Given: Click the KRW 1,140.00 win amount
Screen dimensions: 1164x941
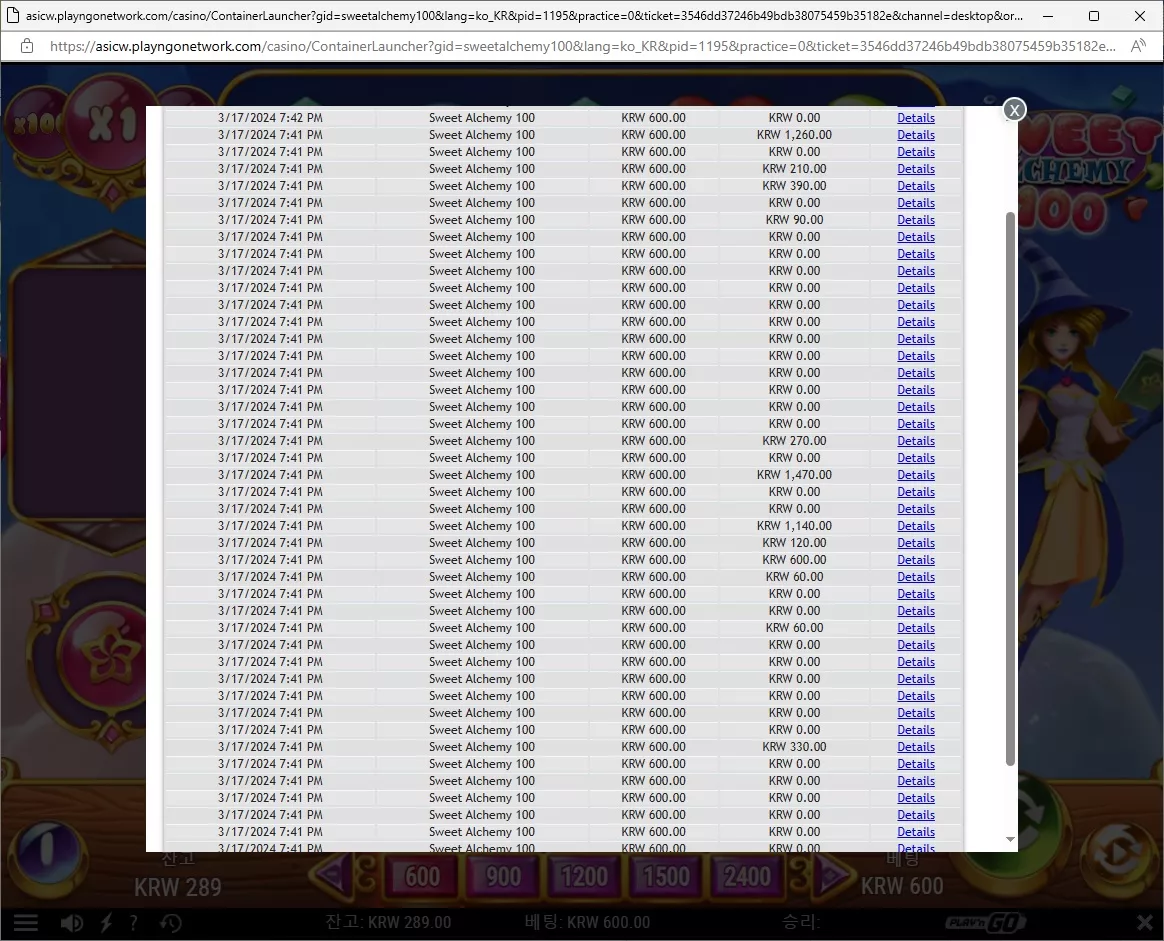Looking at the screenshot, I should pos(794,526).
